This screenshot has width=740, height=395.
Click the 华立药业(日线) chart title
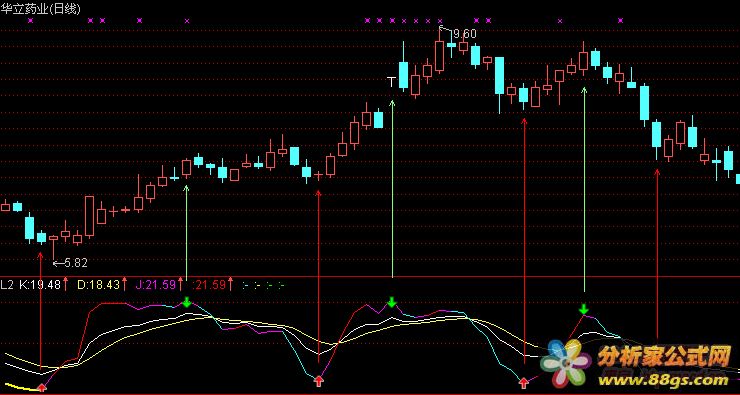(41, 8)
